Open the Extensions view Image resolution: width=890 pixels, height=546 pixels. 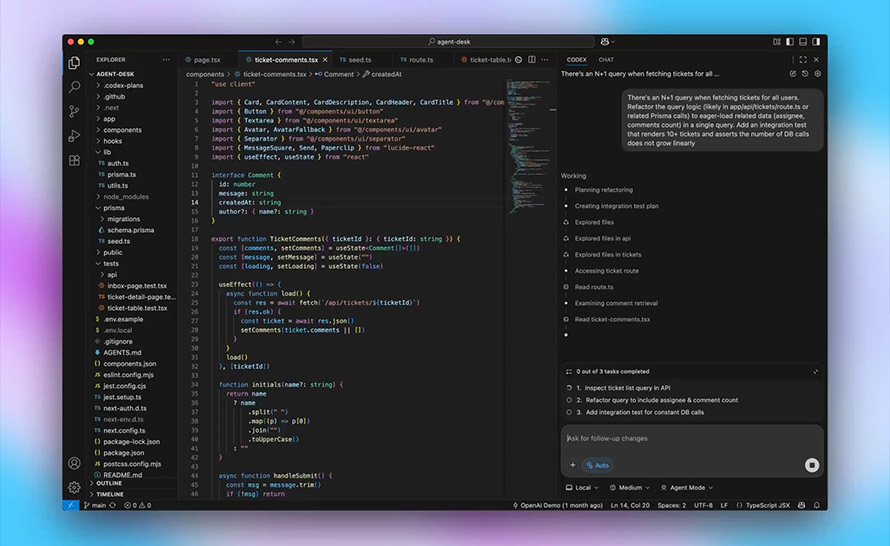click(x=74, y=161)
